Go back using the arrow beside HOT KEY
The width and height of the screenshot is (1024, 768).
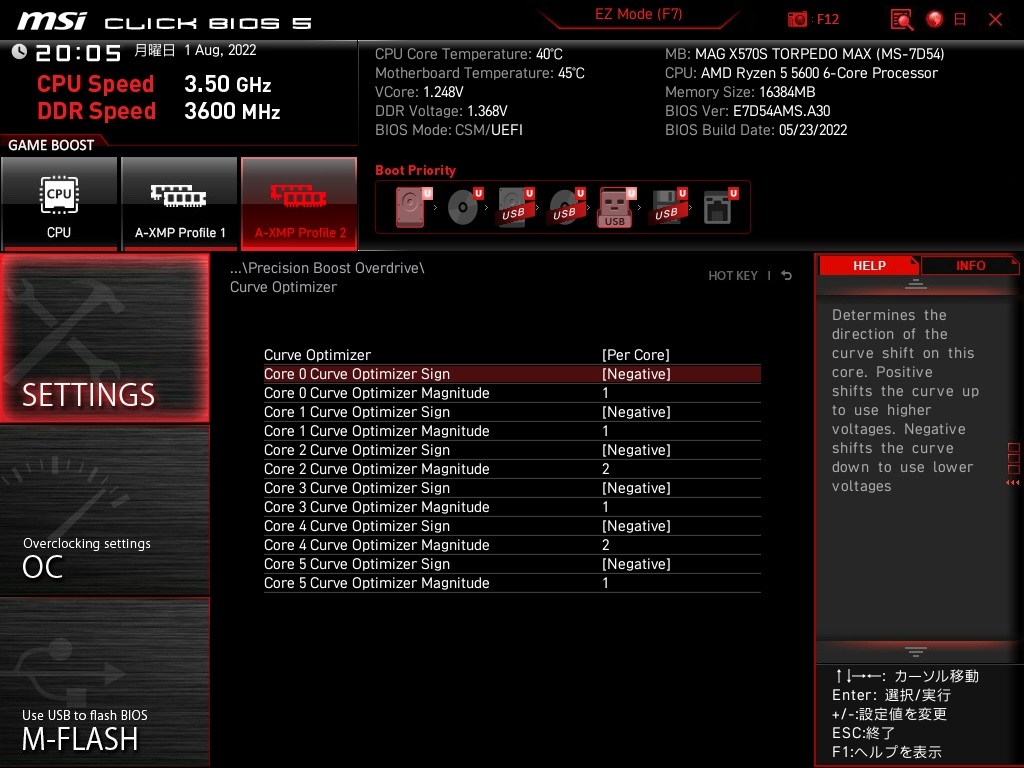(787, 276)
